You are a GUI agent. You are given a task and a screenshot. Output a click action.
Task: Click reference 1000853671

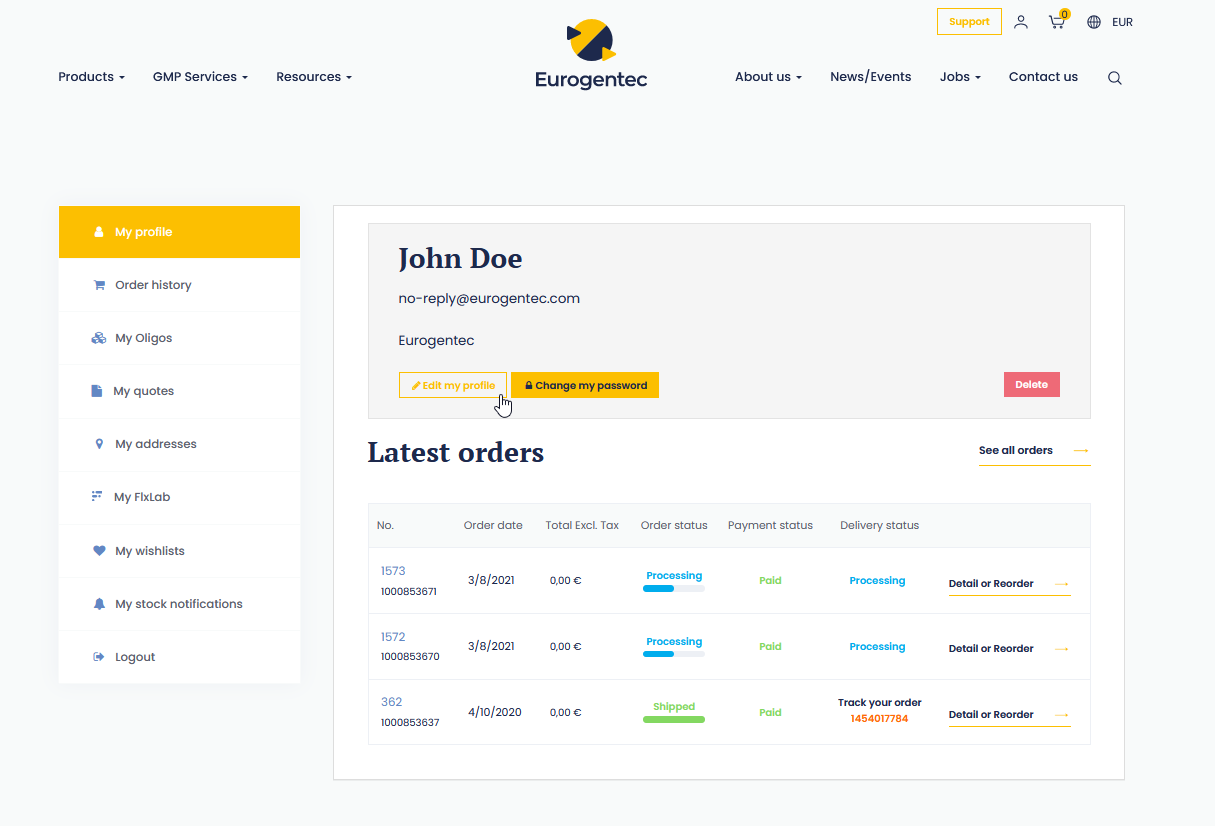pos(409,592)
